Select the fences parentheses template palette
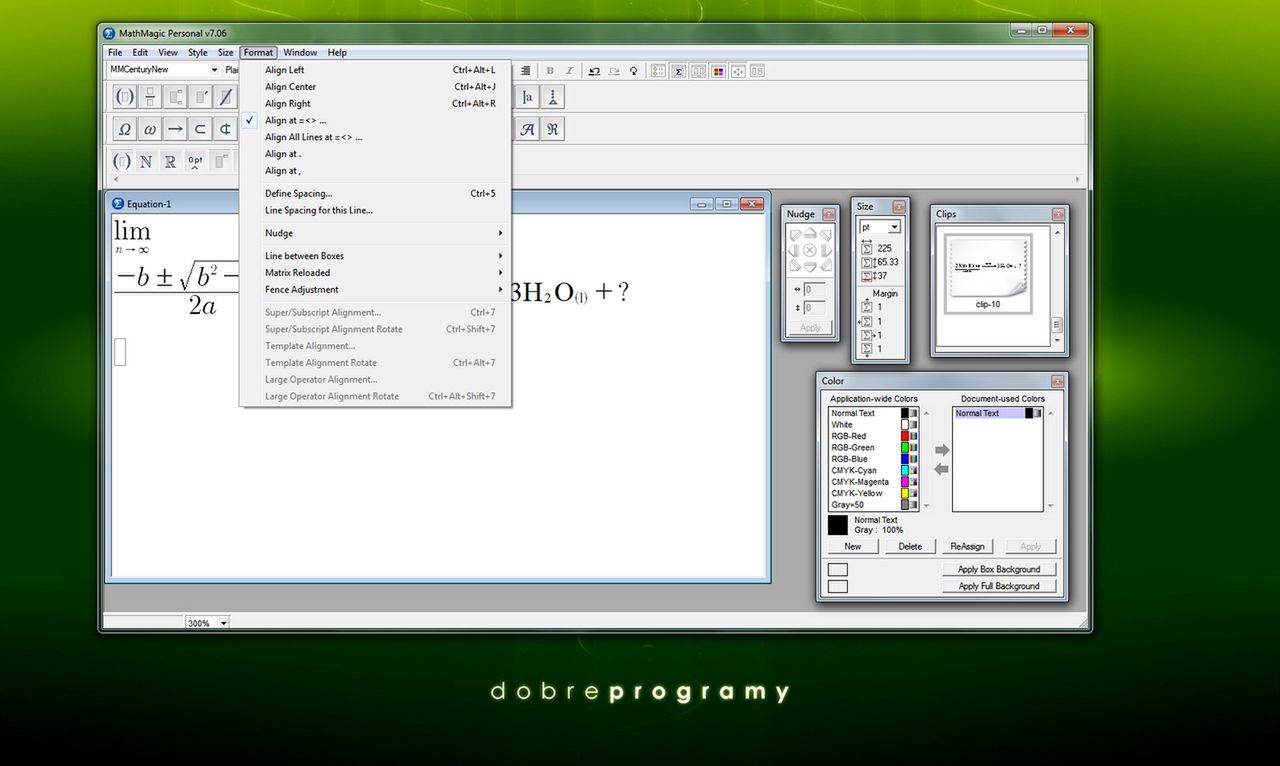The width and height of the screenshot is (1280, 766). pyautogui.click(x=124, y=97)
